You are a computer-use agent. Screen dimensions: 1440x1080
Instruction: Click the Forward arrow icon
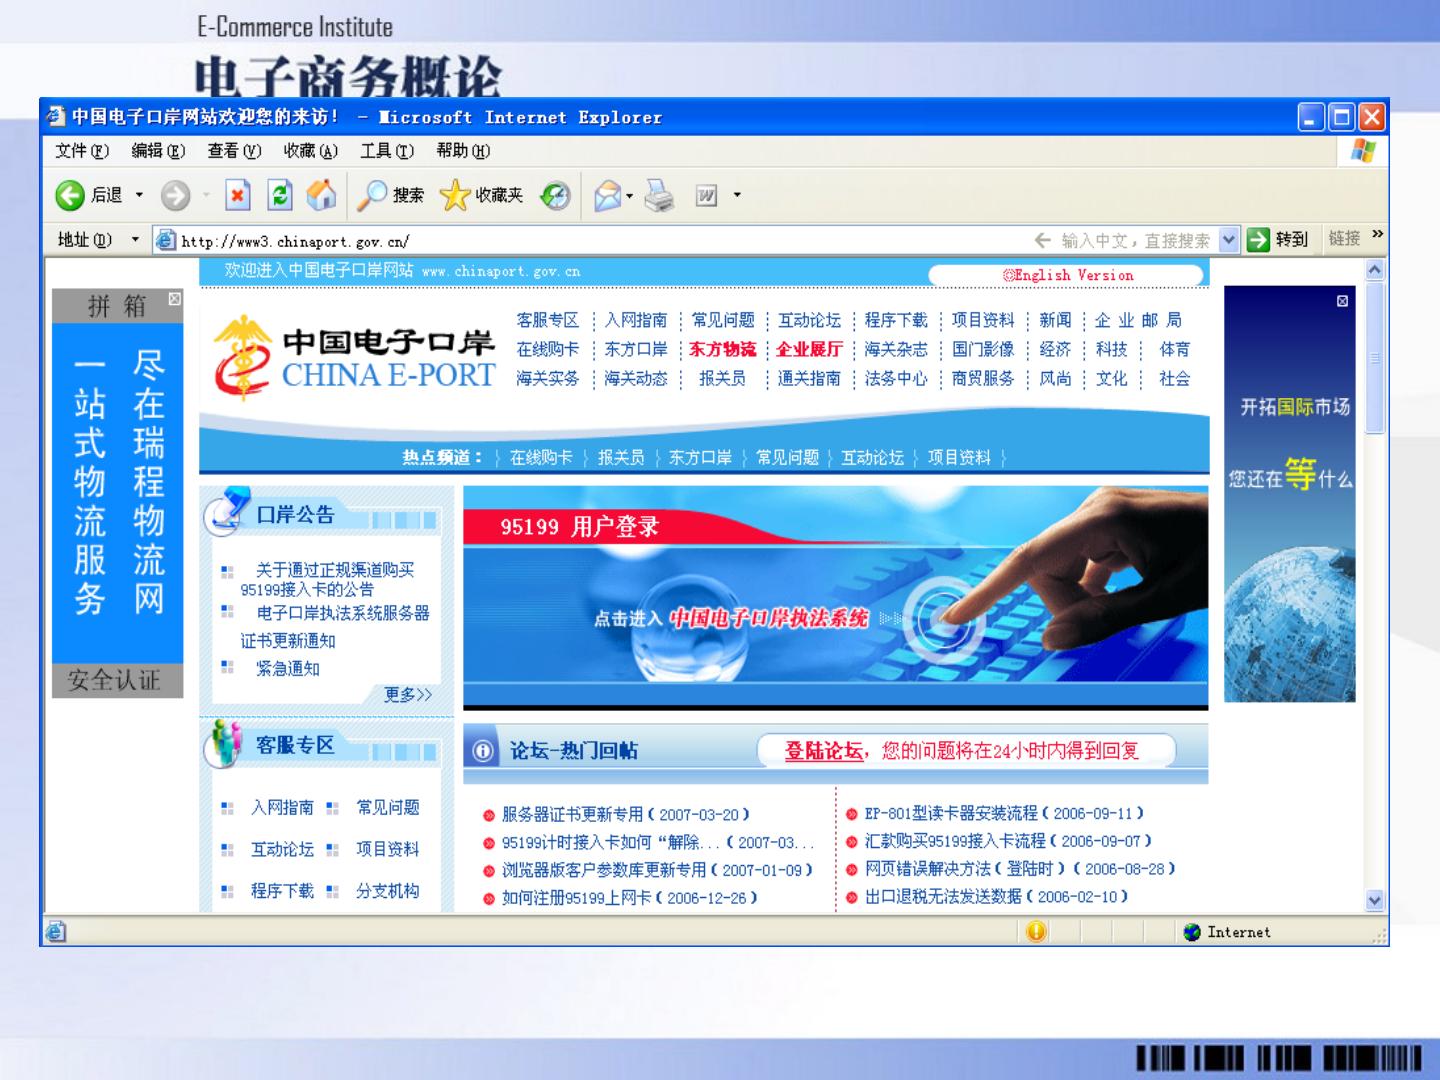pos(175,195)
